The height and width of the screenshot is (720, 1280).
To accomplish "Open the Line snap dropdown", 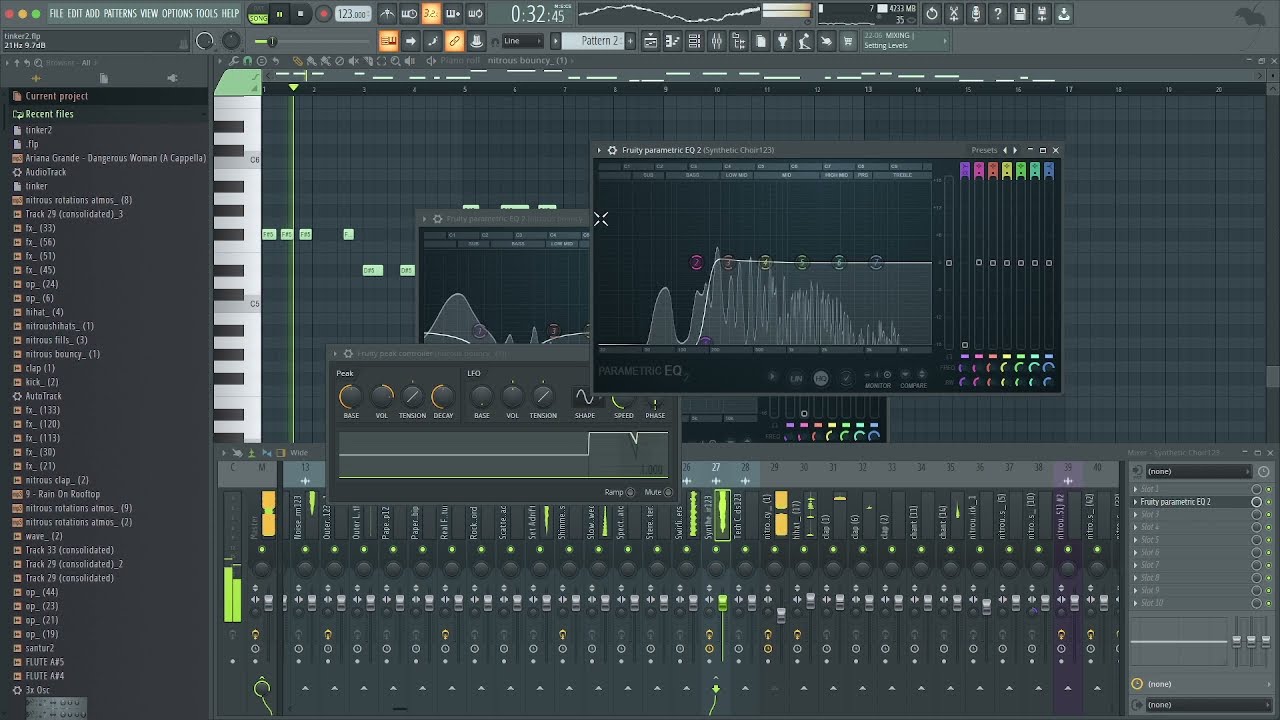I will (522, 41).
